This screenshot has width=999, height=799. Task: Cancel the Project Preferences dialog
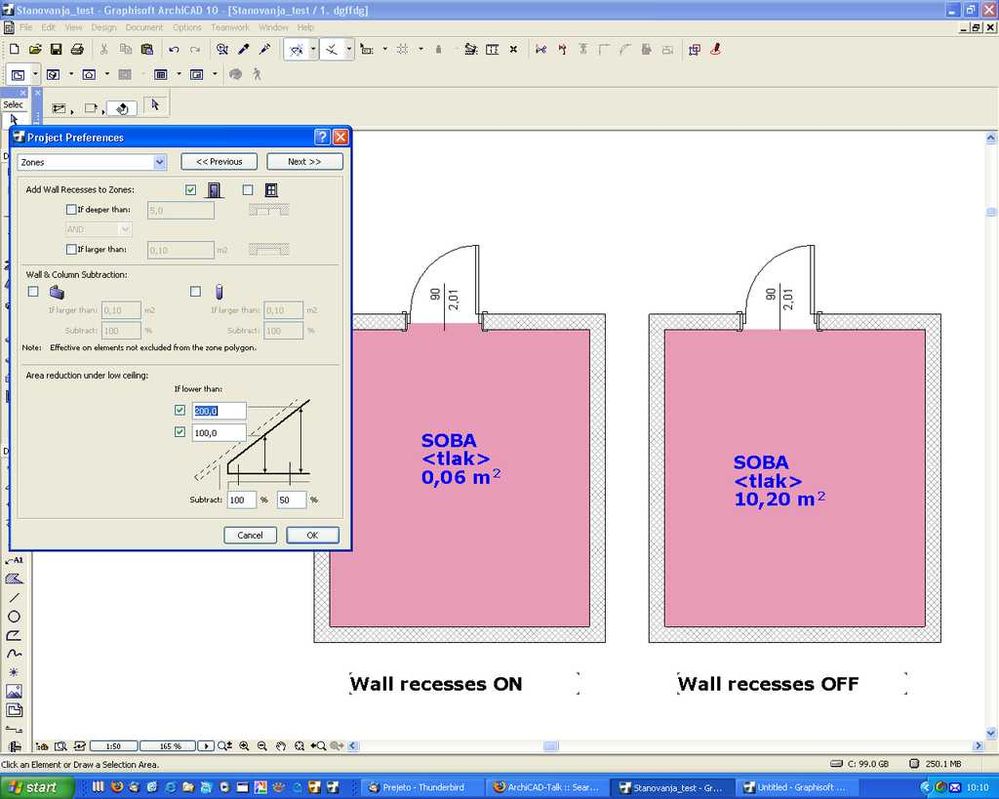click(250, 535)
